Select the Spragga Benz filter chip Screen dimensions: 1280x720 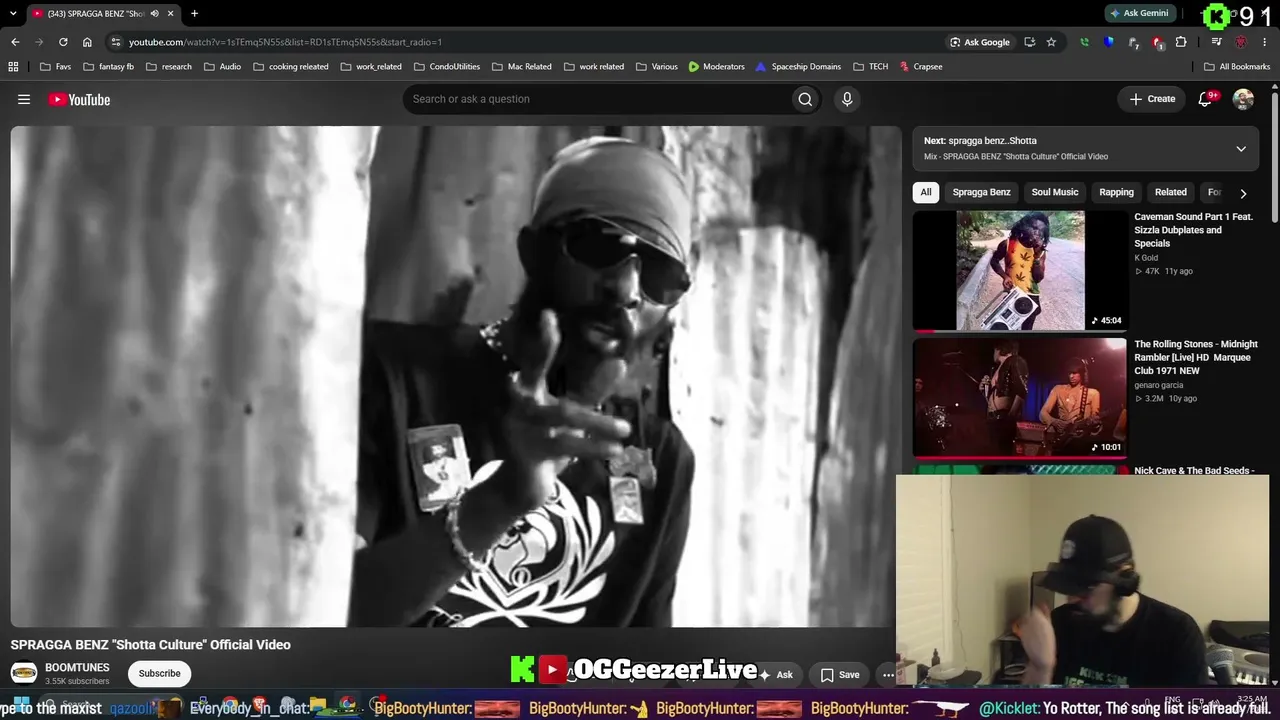[981, 192]
